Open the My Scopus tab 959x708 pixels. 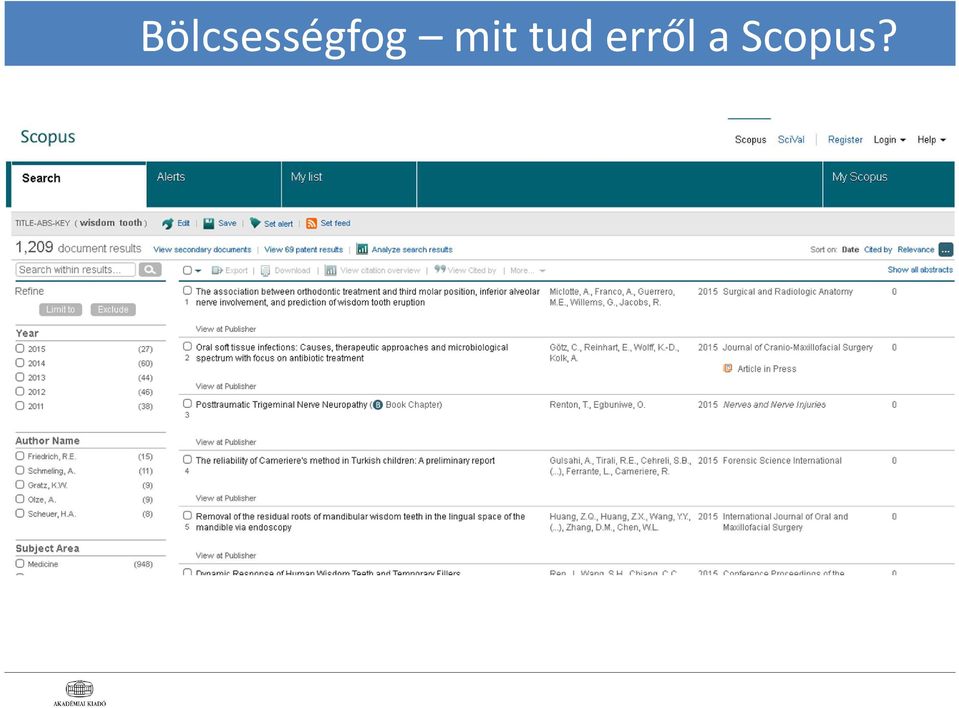click(888, 185)
